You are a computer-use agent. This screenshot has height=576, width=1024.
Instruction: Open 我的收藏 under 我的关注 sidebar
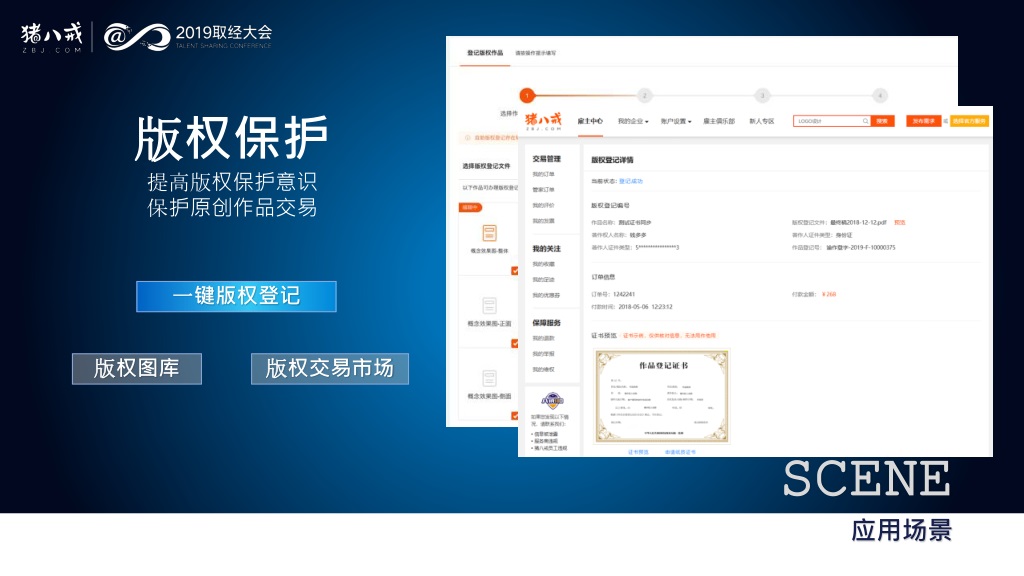point(543,264)
